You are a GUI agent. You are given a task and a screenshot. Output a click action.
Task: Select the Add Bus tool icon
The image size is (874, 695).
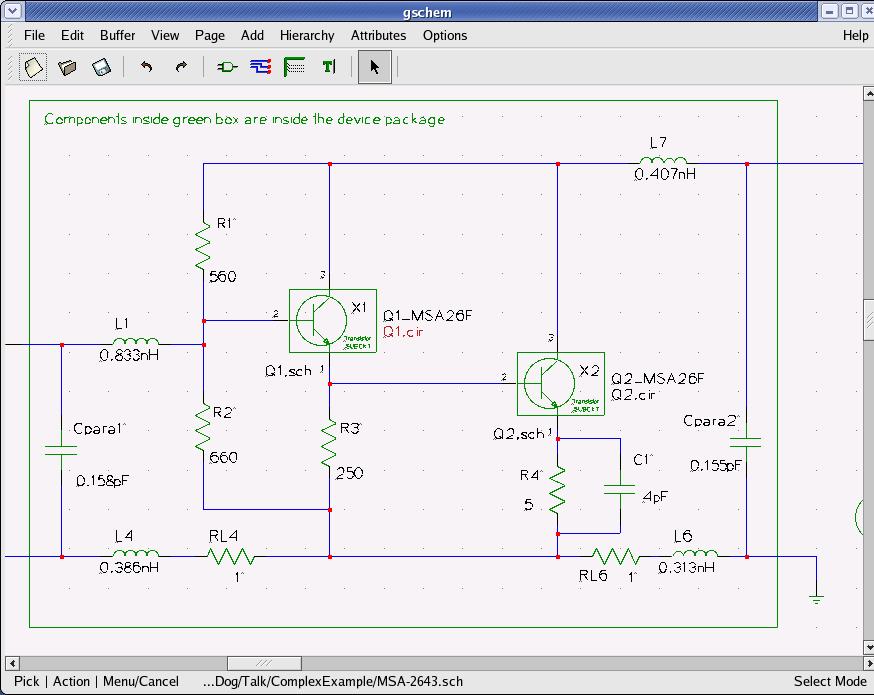[x=294, y=67]
